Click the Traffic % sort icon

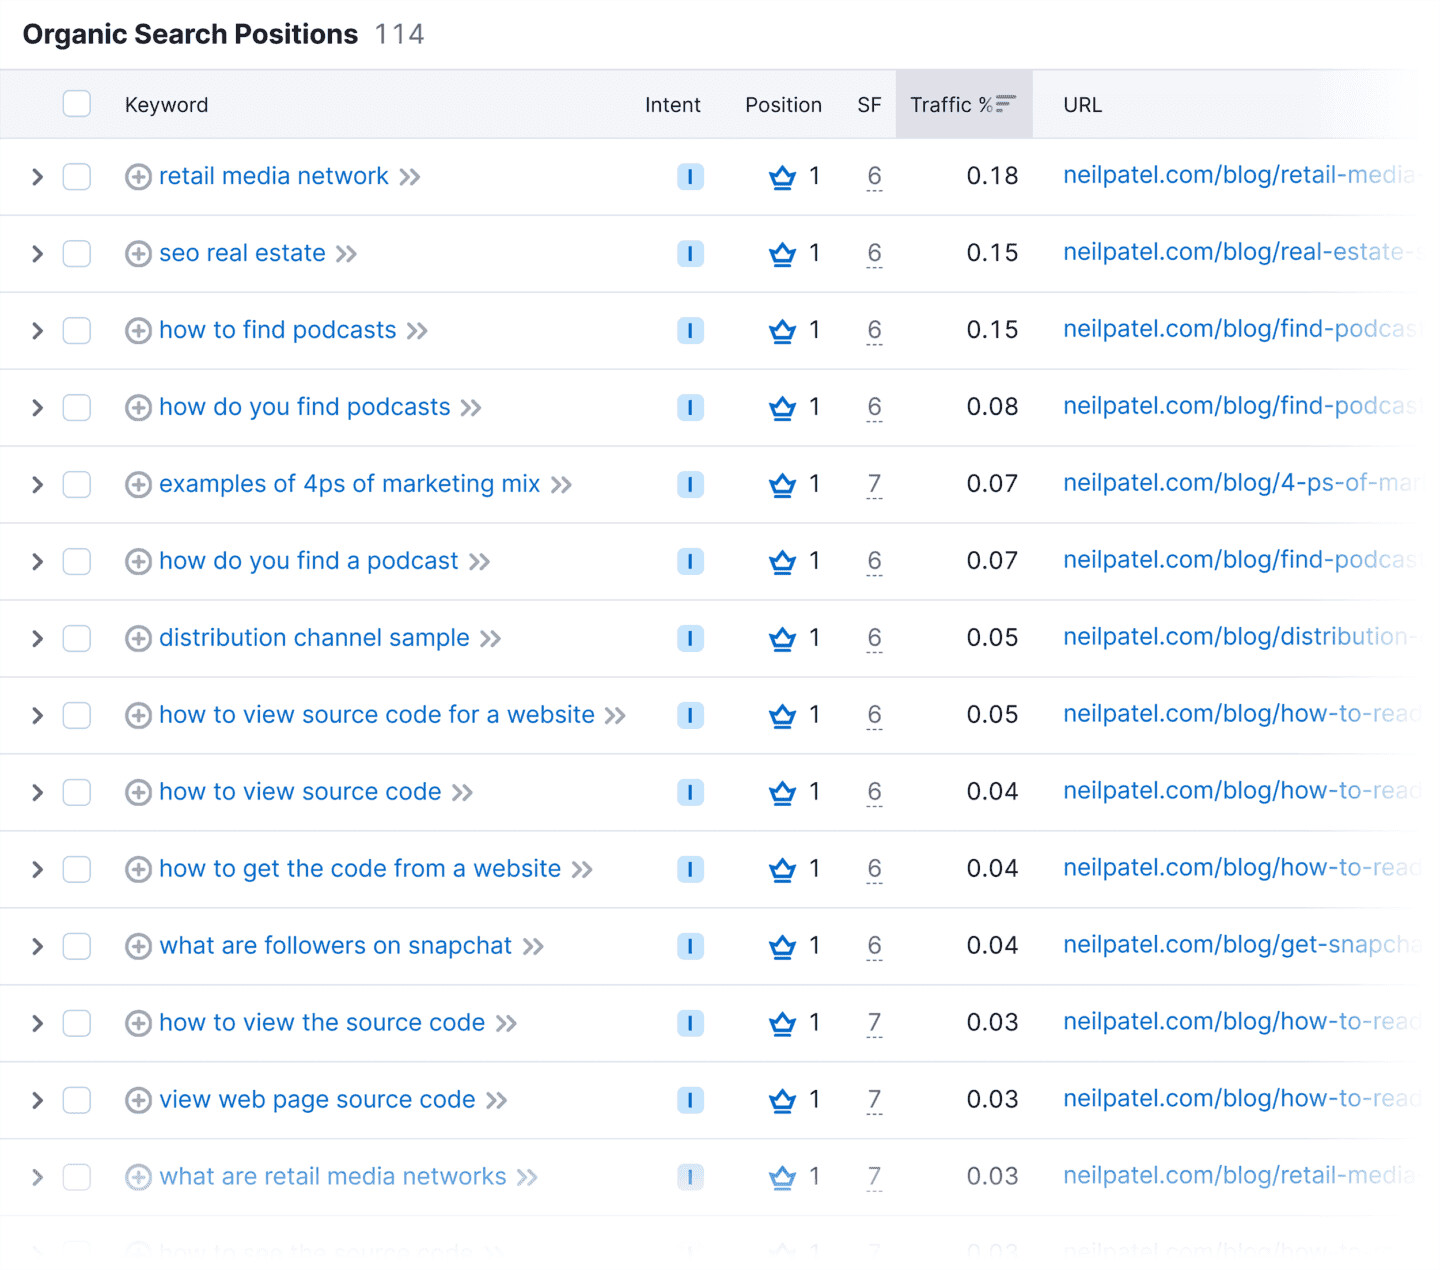coord(1006,104)
